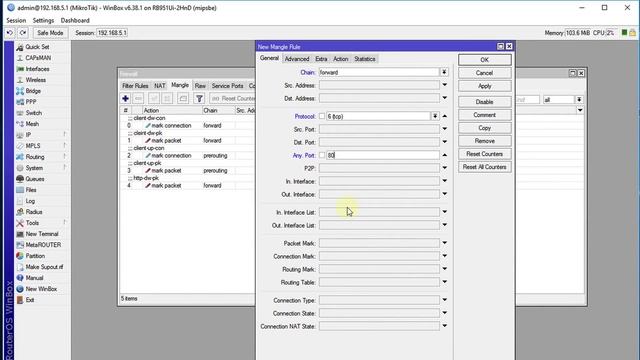Click Apply button
Image resolution: width=640 pixels, height=360 pixels.
[484, 86]
